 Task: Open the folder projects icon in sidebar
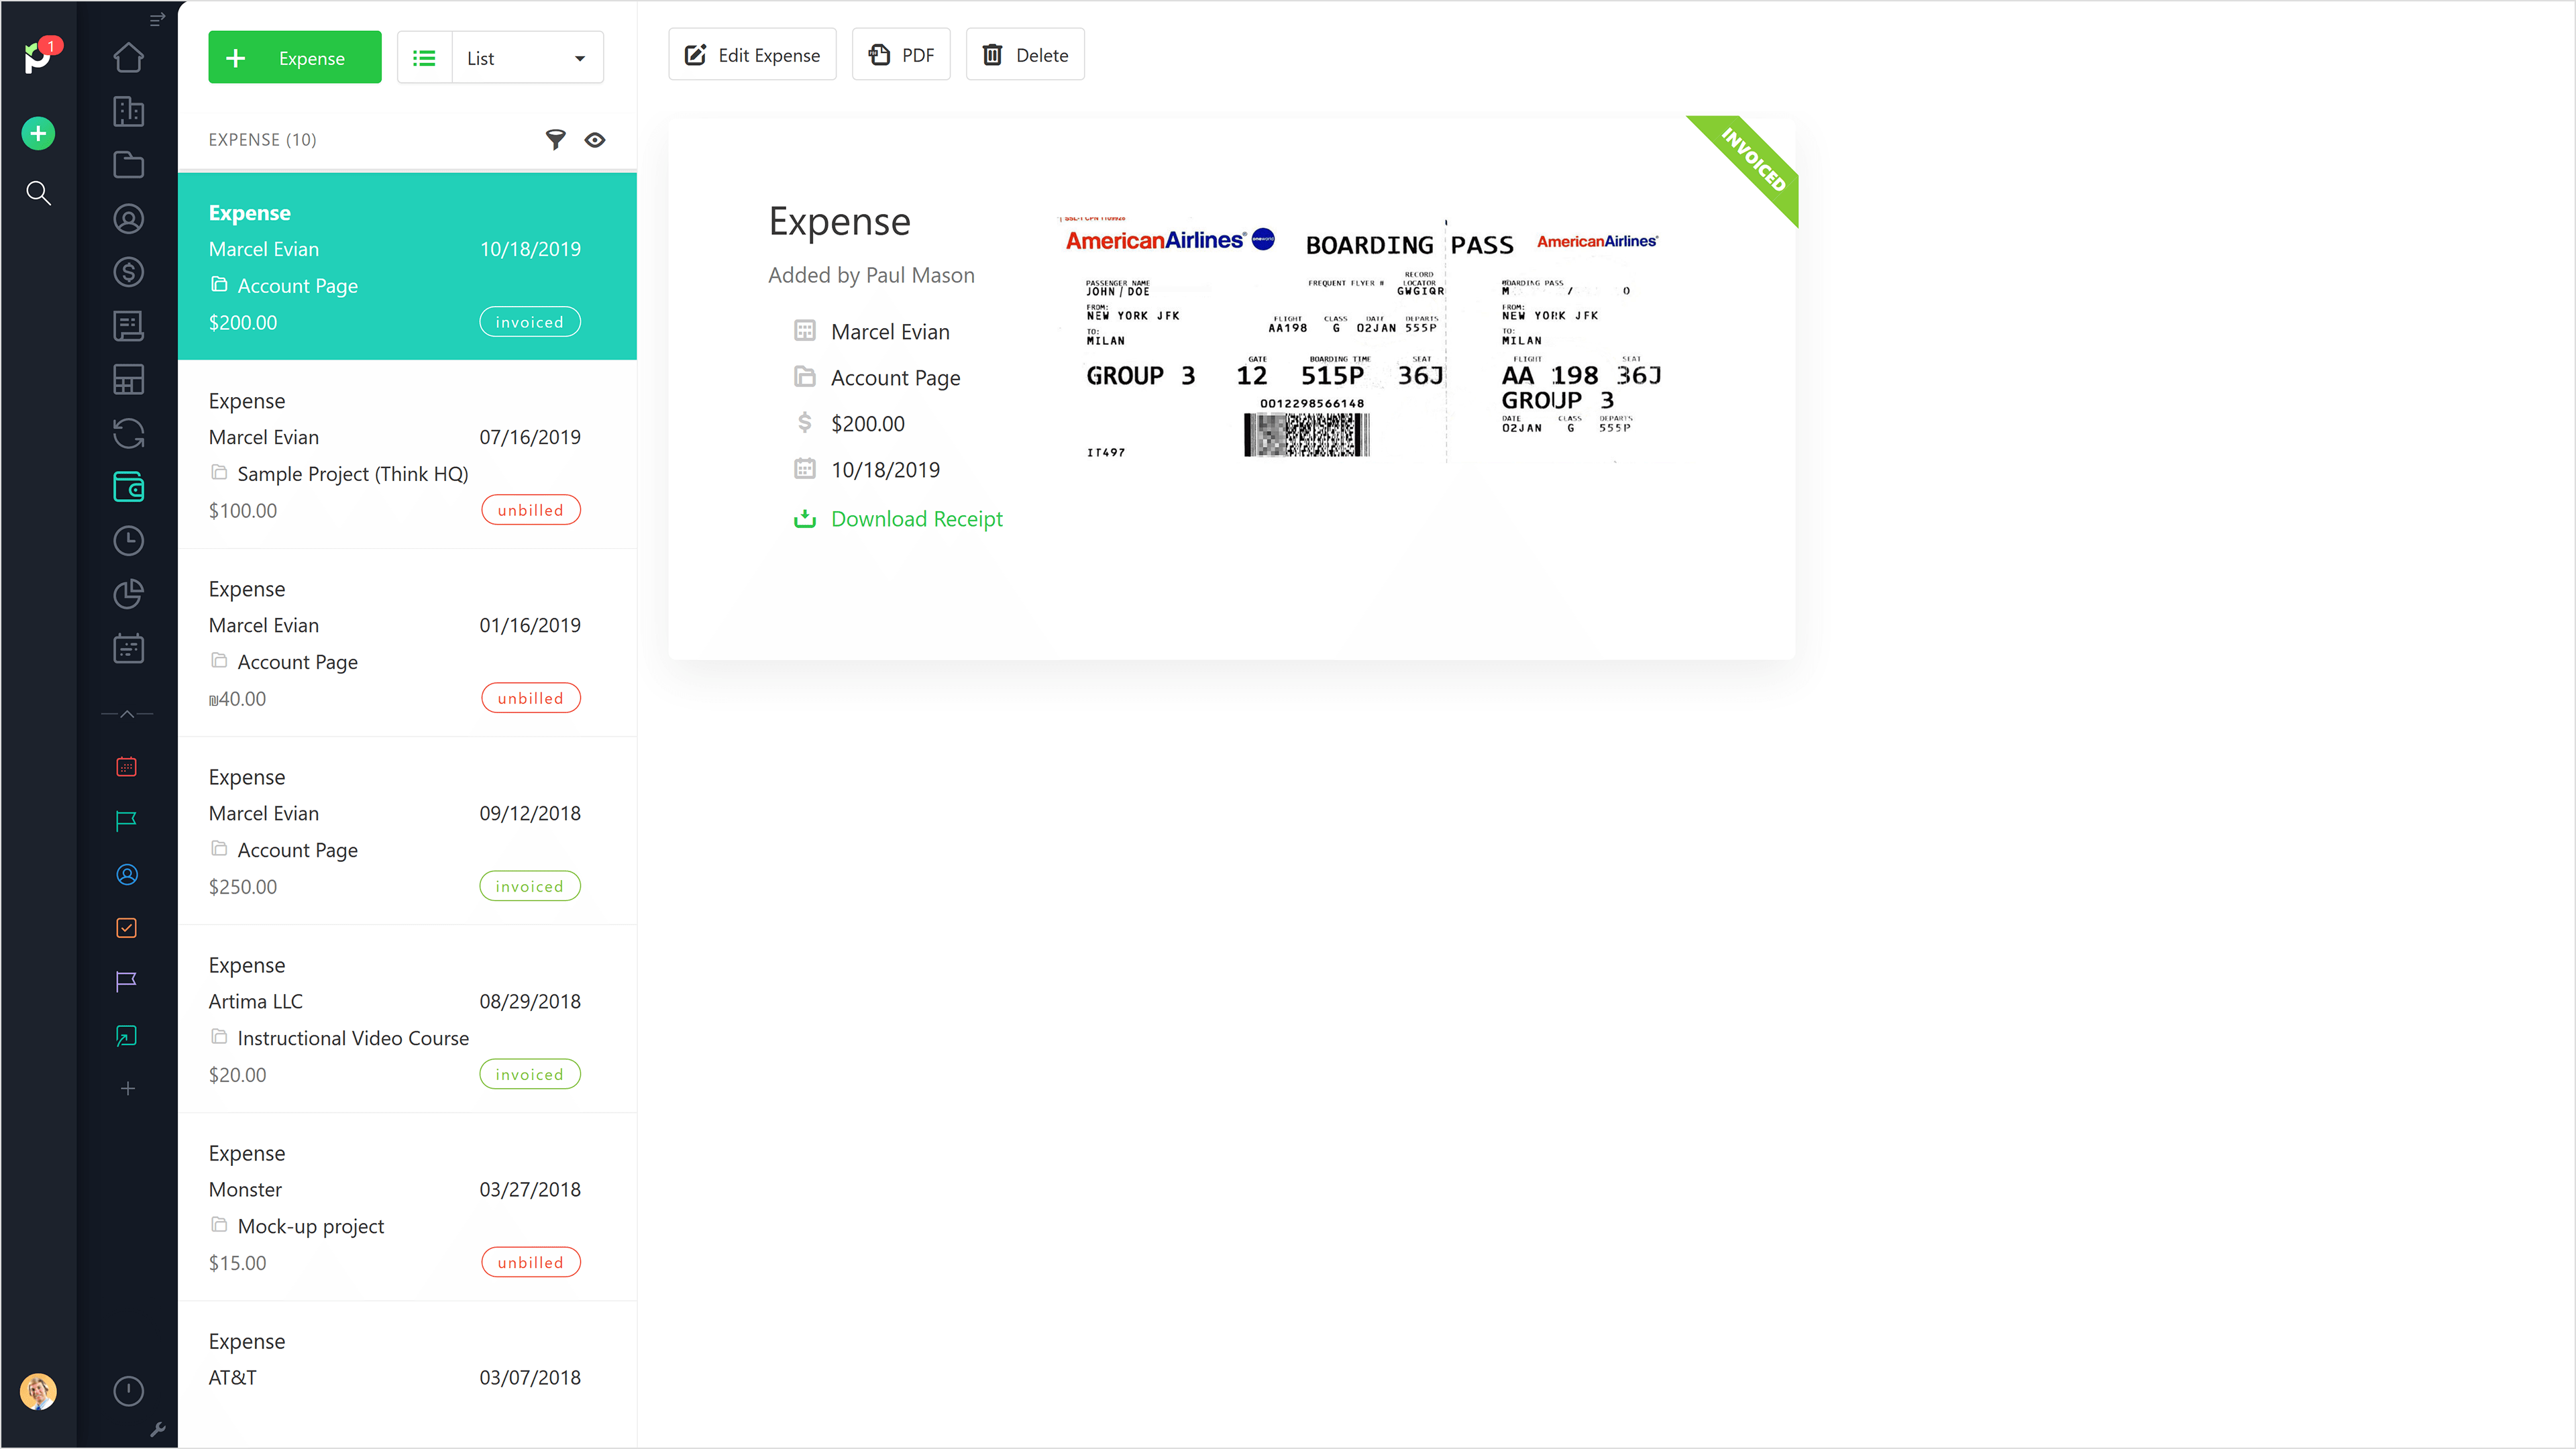(x=128, y=165)
